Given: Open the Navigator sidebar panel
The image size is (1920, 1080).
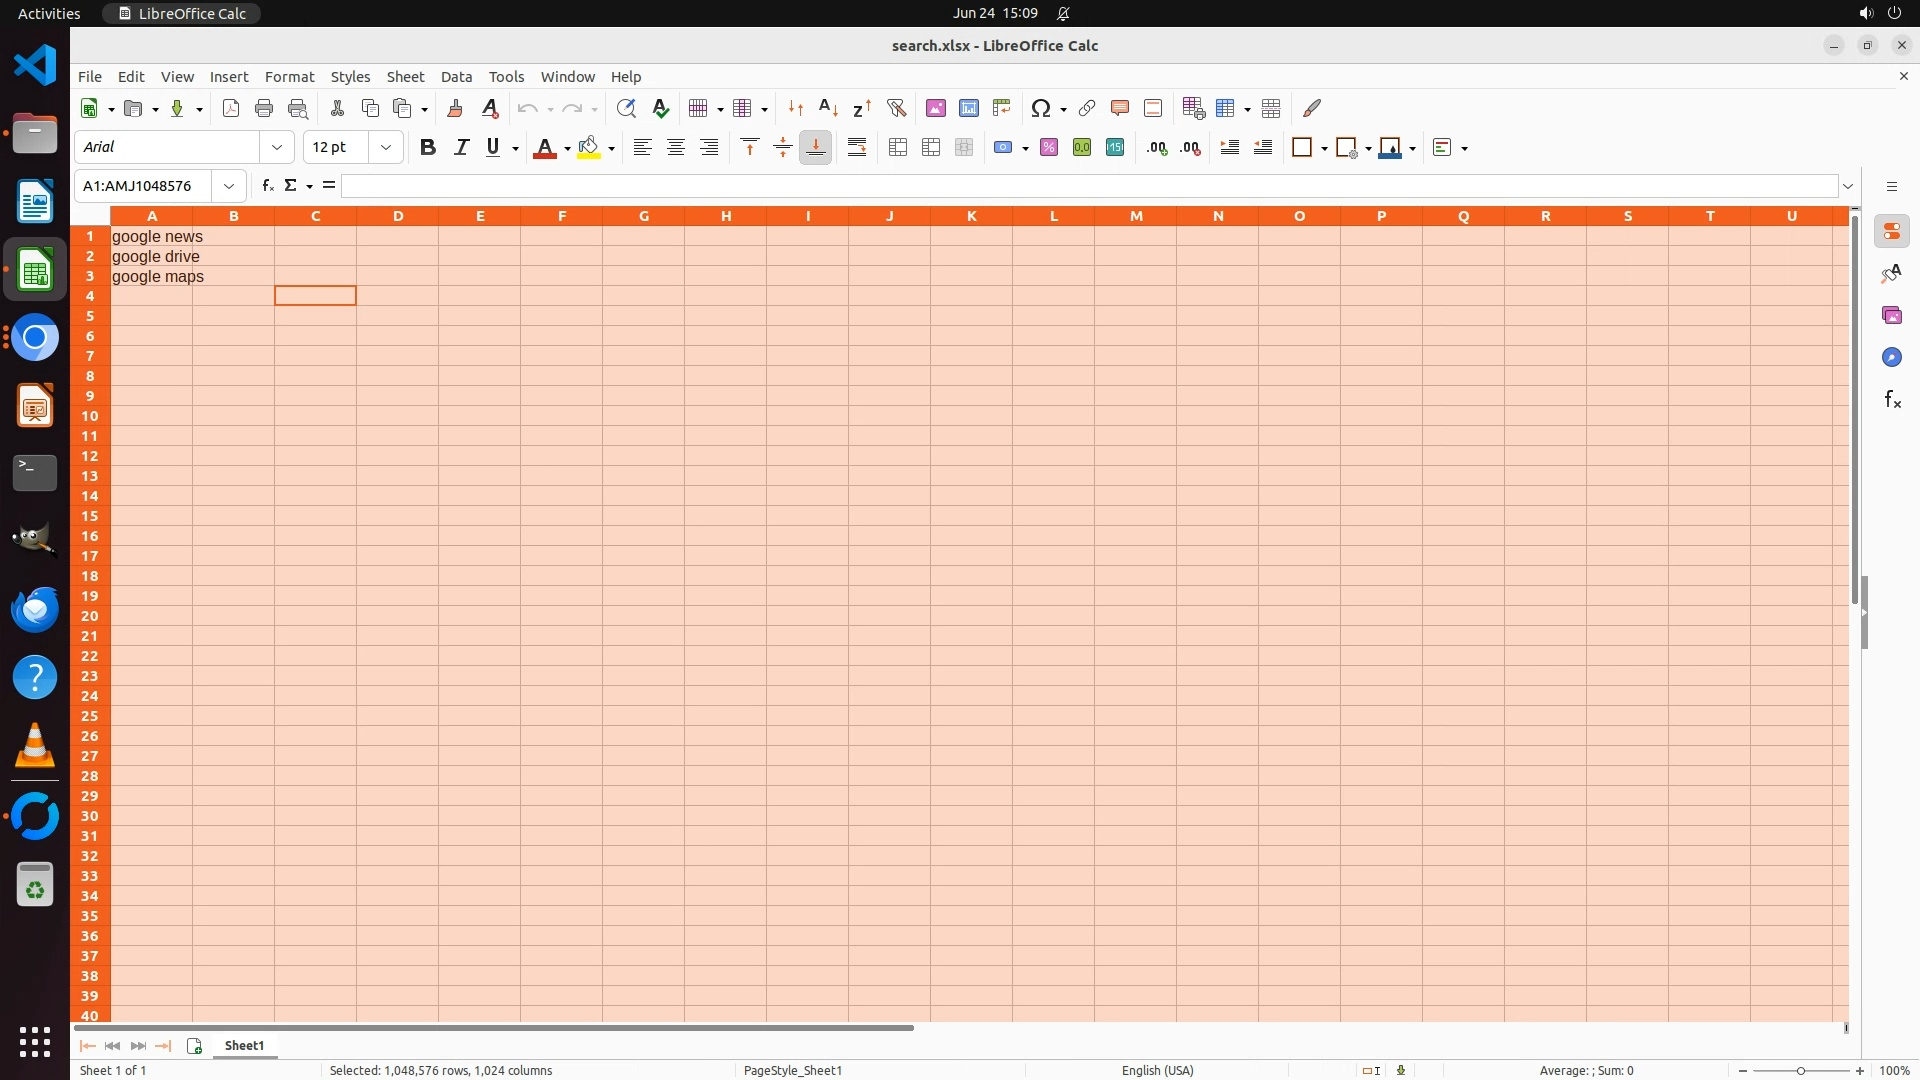Looking at the screenshot, I should (x=1891, y=357).
